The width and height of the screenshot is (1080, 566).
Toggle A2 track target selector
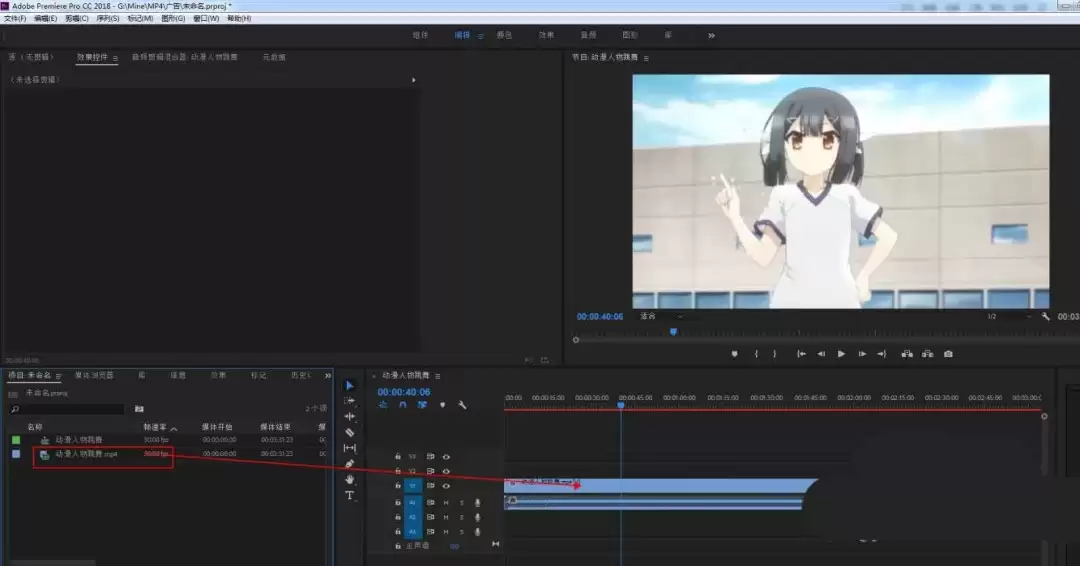[413, 517]
